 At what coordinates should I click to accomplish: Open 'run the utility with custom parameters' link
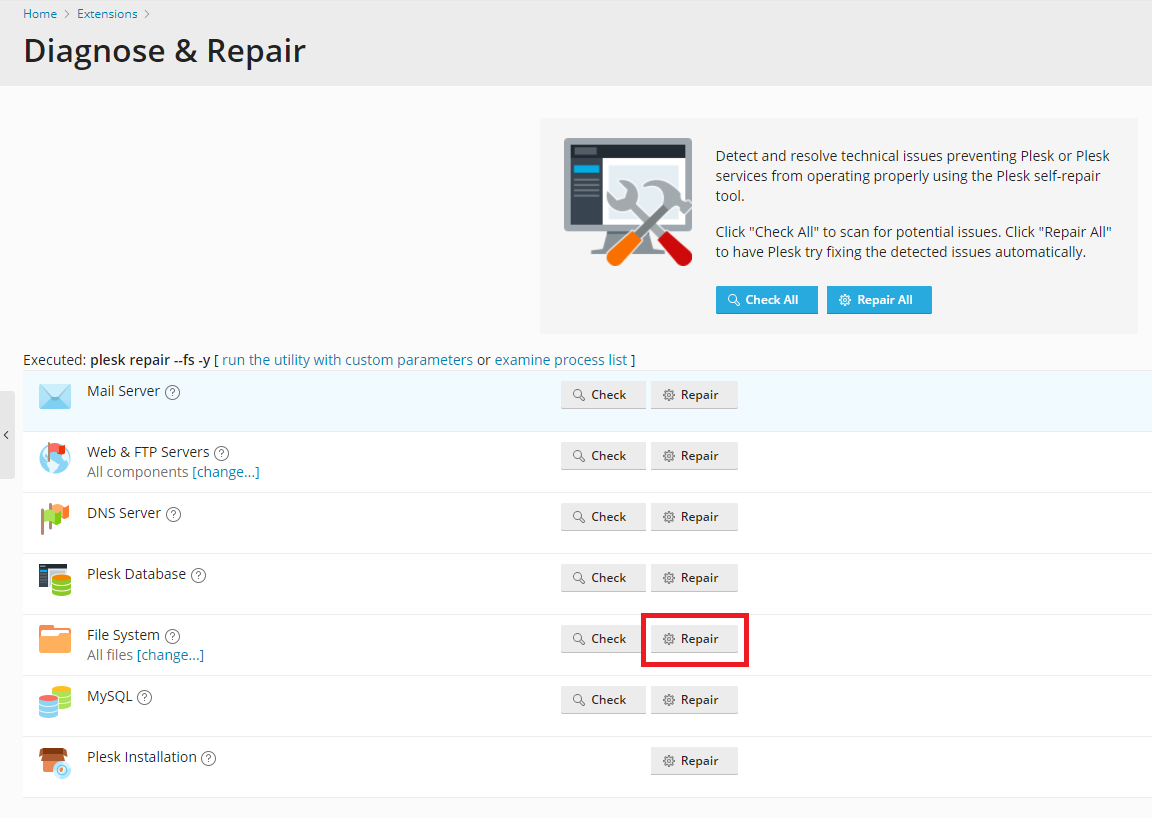pyautogui.click(x=348, y=360)
